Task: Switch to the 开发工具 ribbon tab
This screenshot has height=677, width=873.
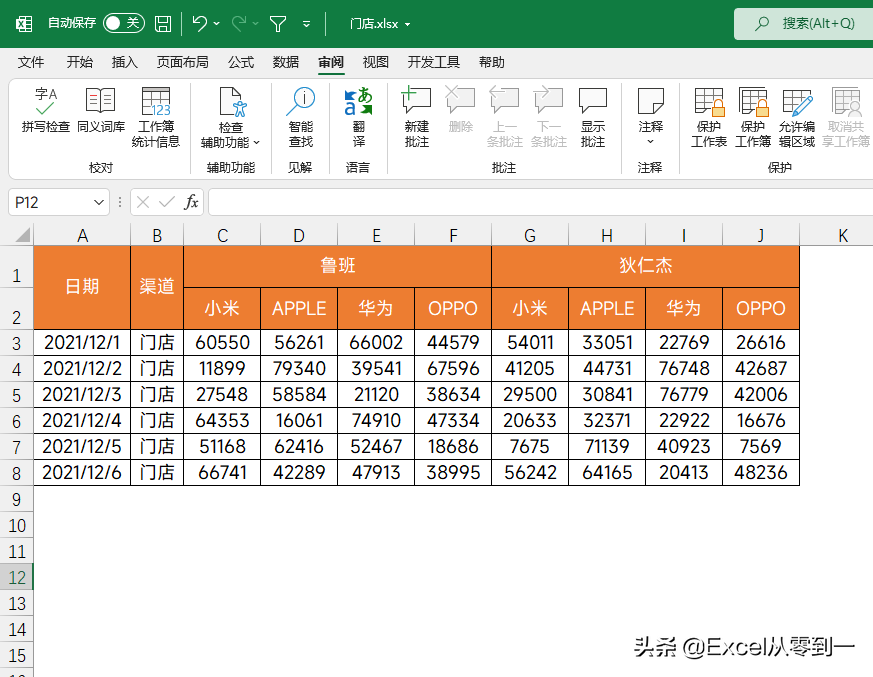Action: (434, 62)
